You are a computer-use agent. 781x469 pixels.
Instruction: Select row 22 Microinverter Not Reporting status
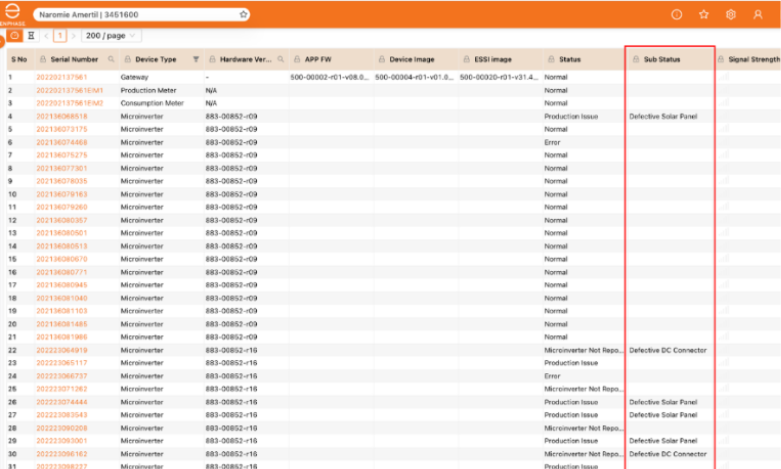pyautogui.click(x=583, y=350)
